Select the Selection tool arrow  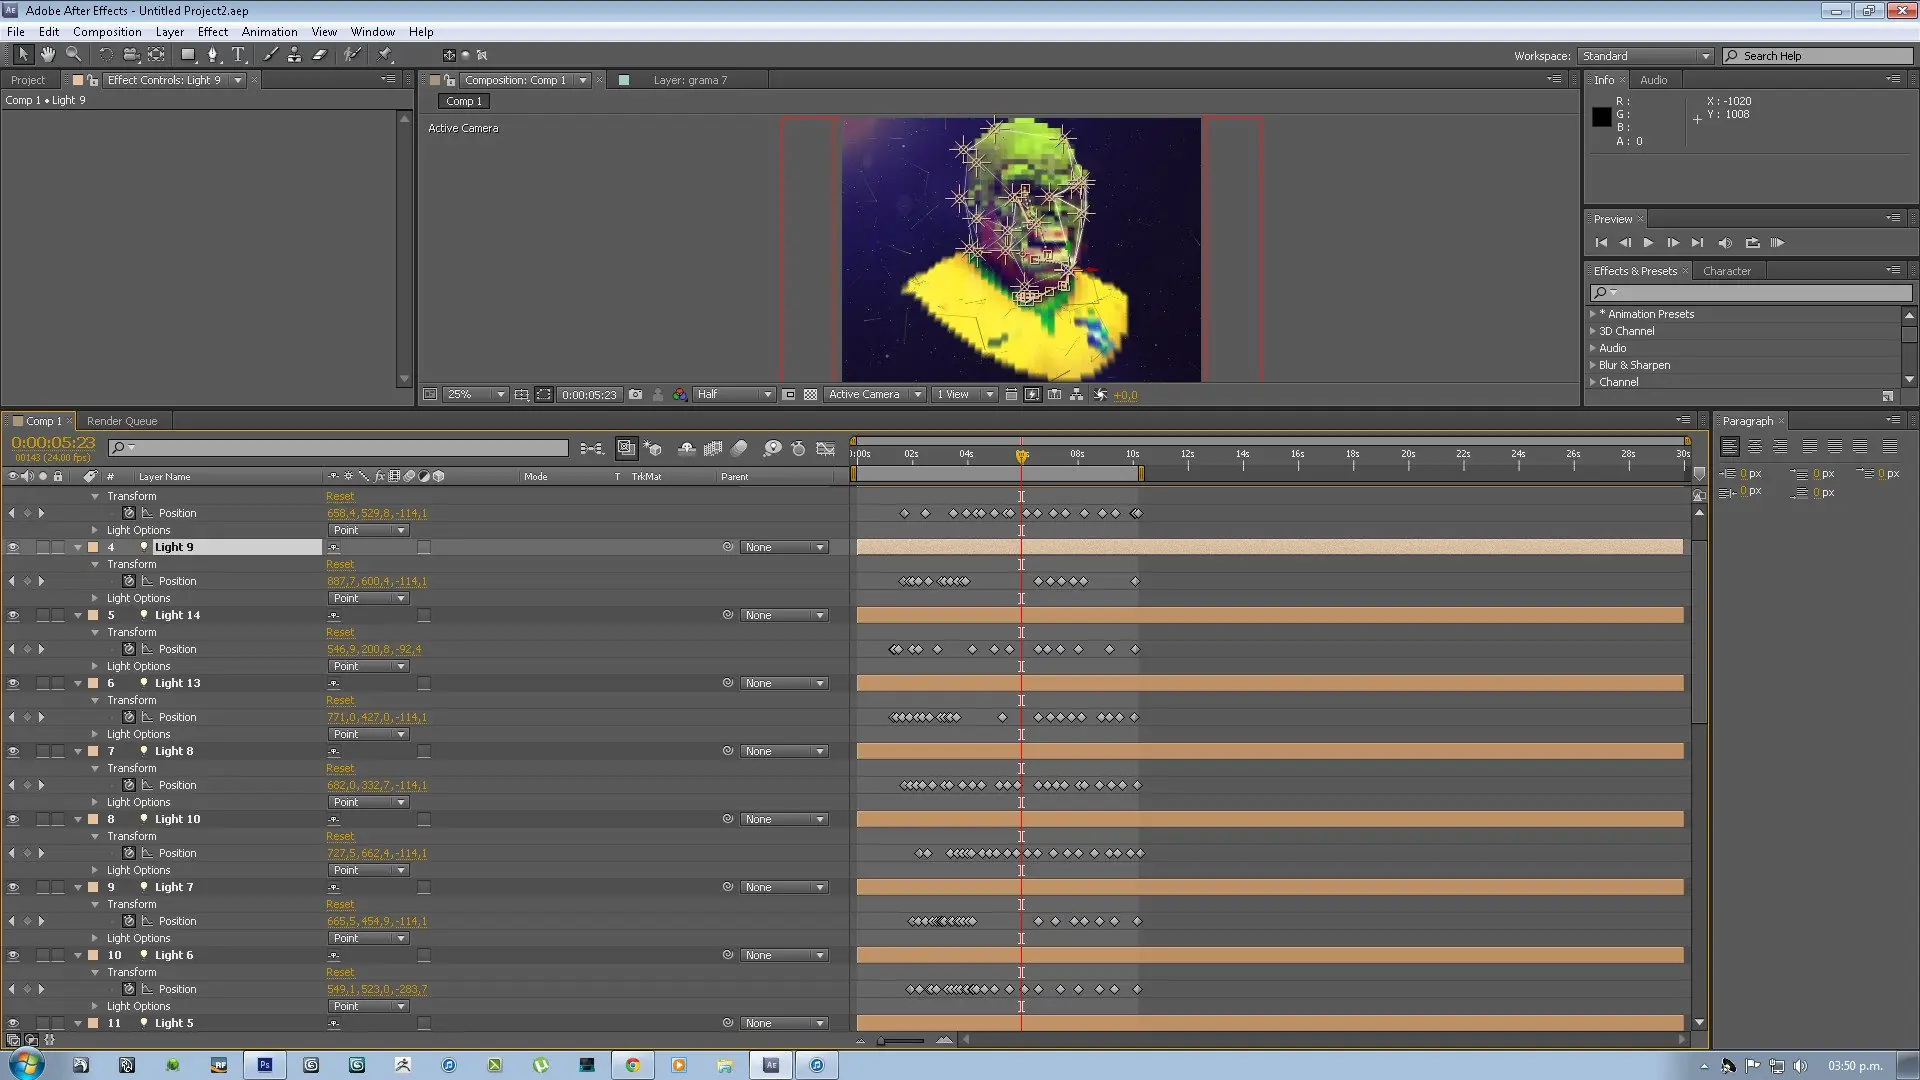(x=22, y=55)
